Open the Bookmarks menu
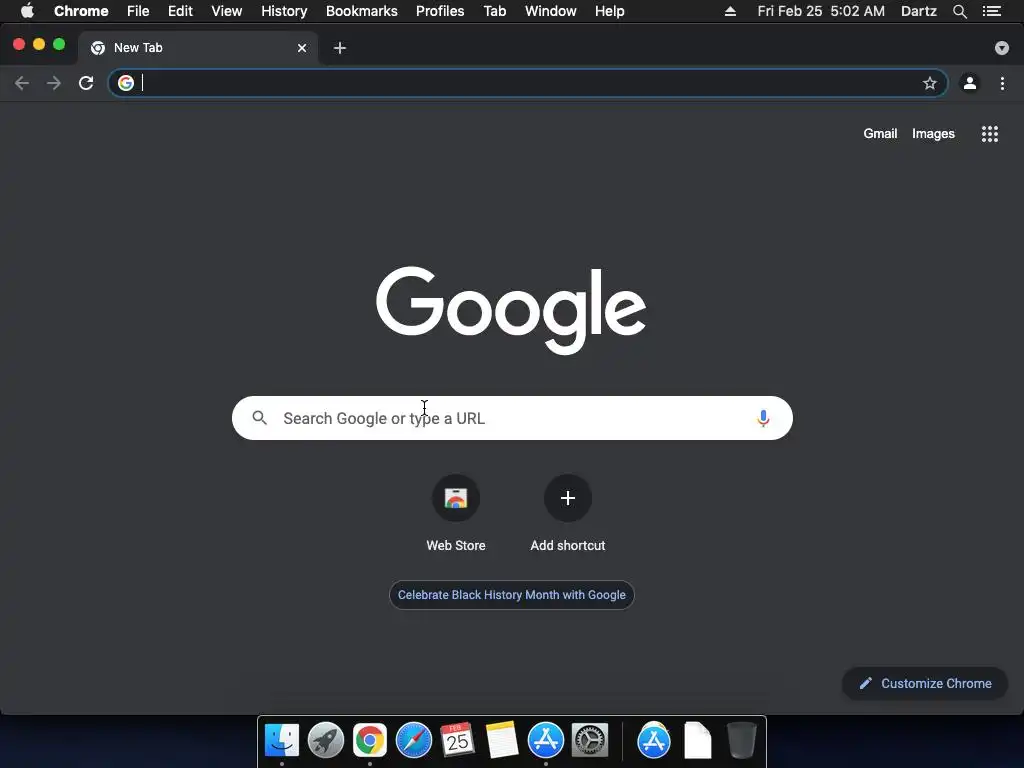 pos(362,11)
